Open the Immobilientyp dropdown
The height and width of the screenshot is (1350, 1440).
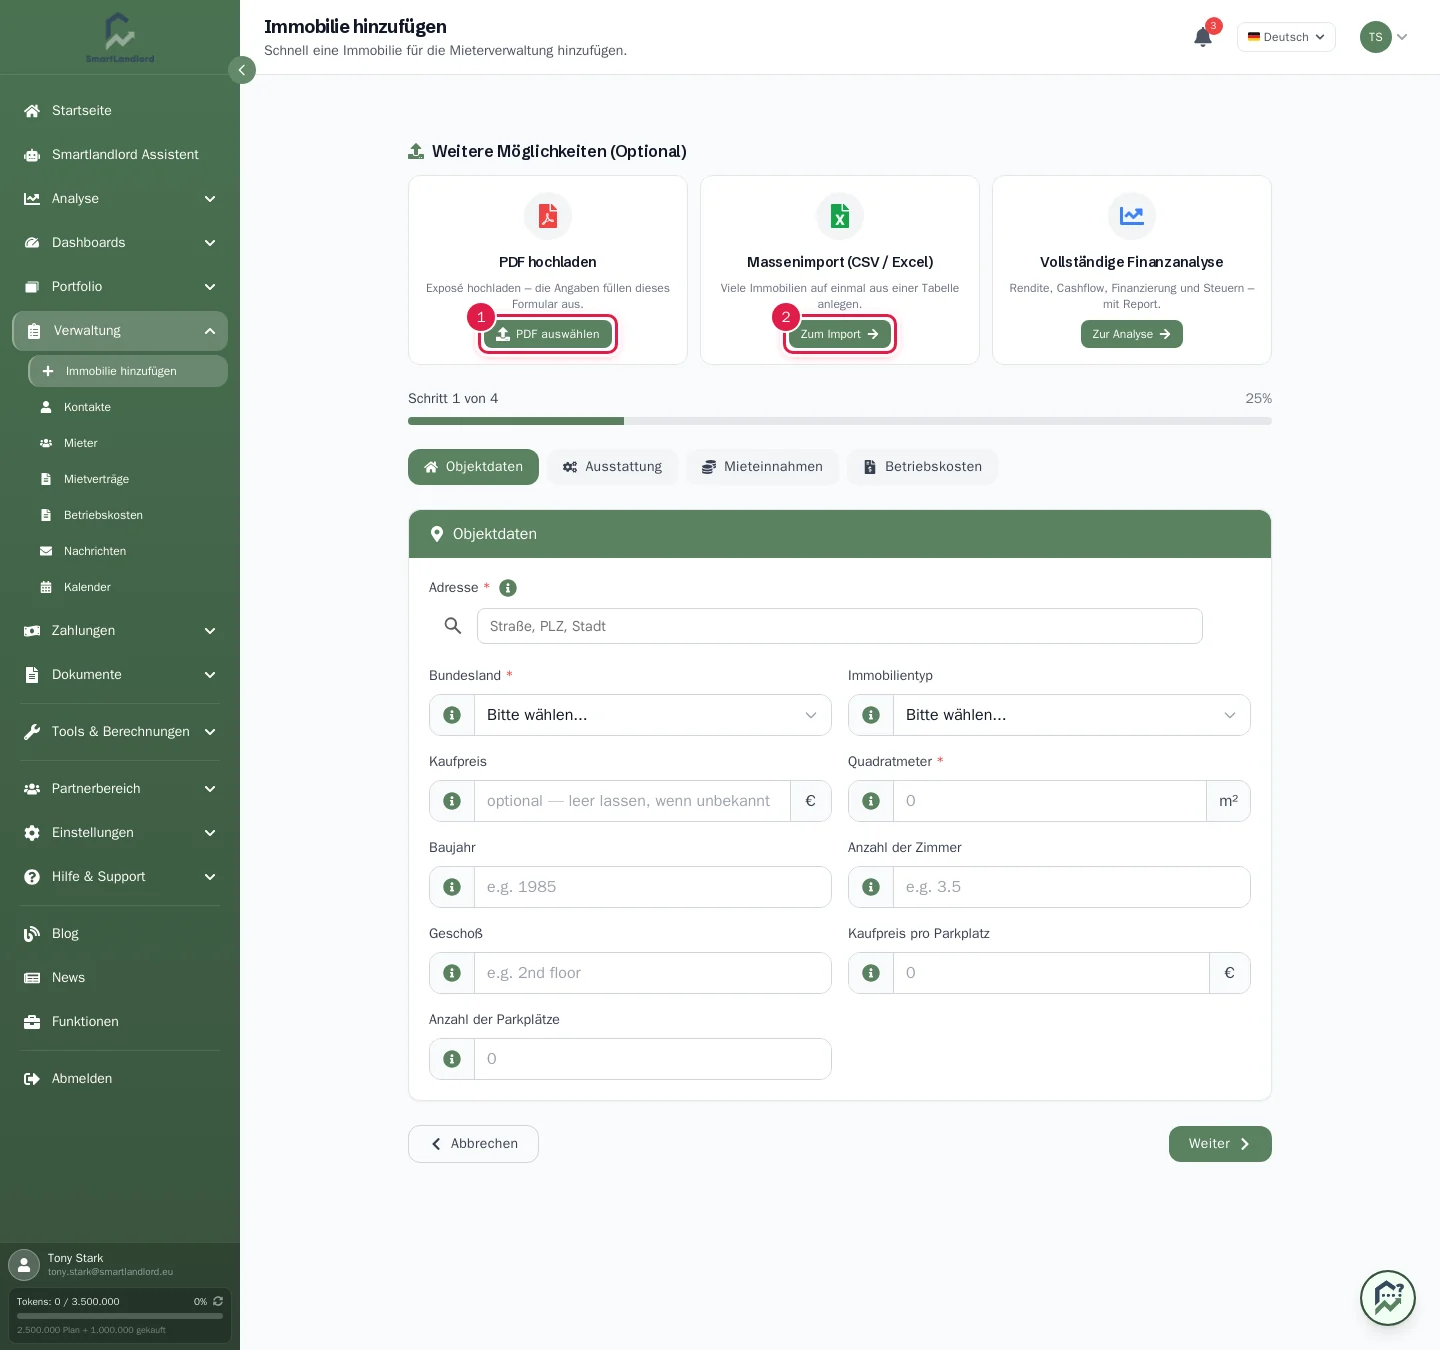pyautogui.click(x=1072, y=715)
